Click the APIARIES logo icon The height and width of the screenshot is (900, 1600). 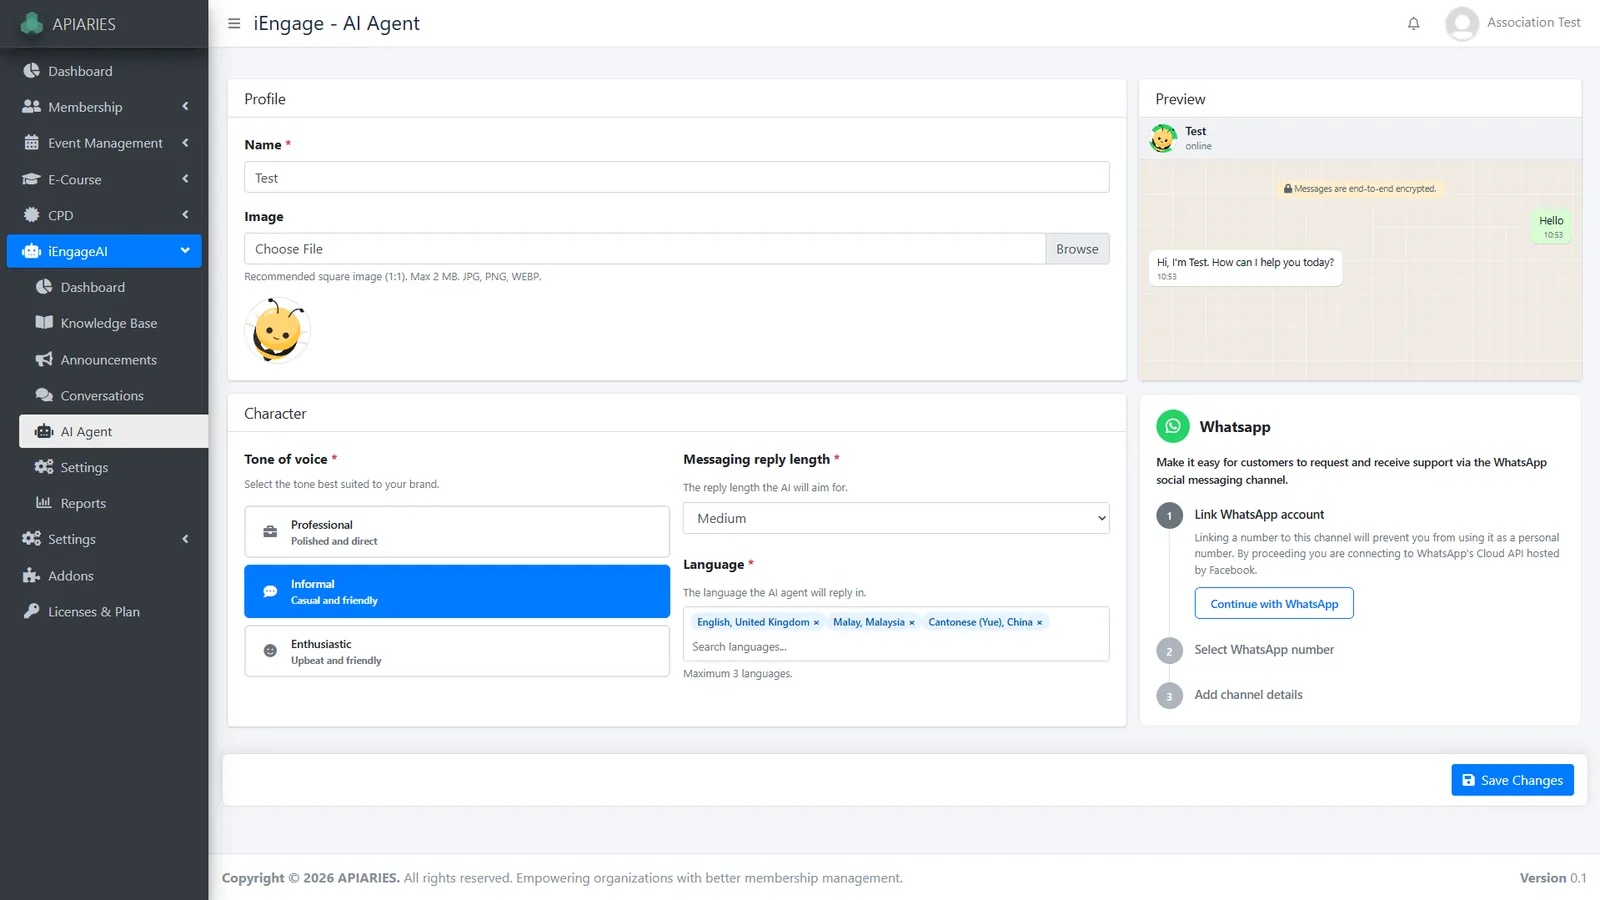click(x=32, y=22)
